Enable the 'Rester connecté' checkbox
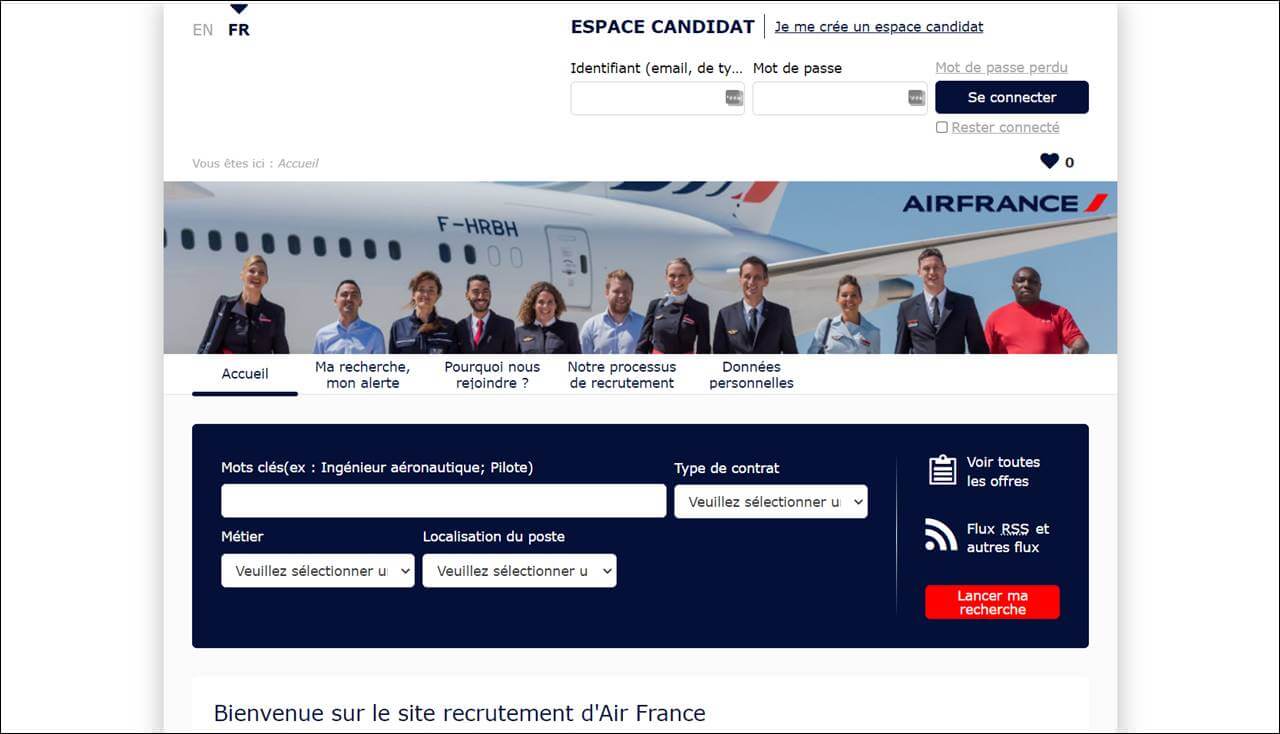 click(942, 127)
